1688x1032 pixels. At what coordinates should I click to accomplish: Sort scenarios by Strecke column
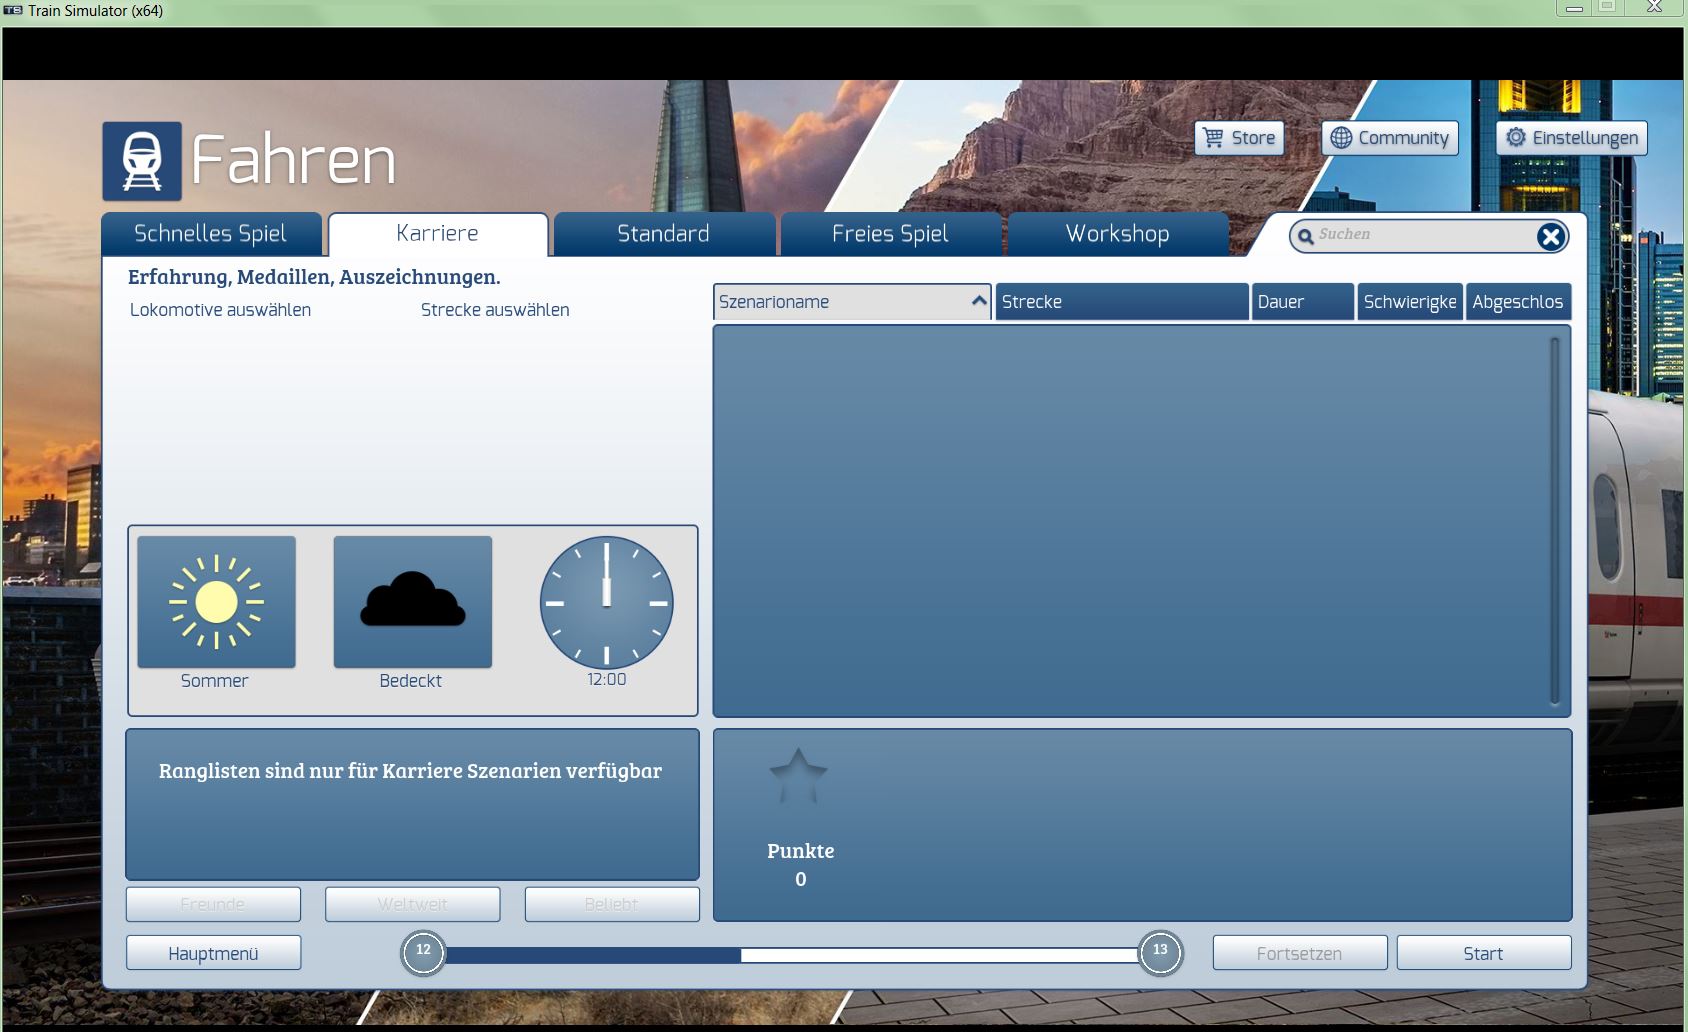[1122, 302]
